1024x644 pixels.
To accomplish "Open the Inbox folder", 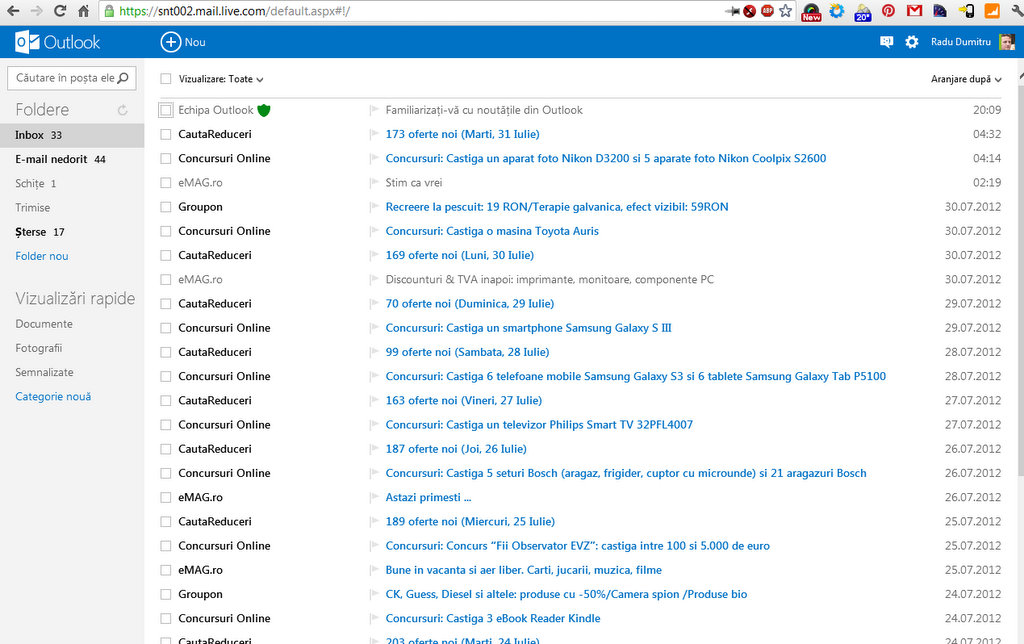I will 72,135.
